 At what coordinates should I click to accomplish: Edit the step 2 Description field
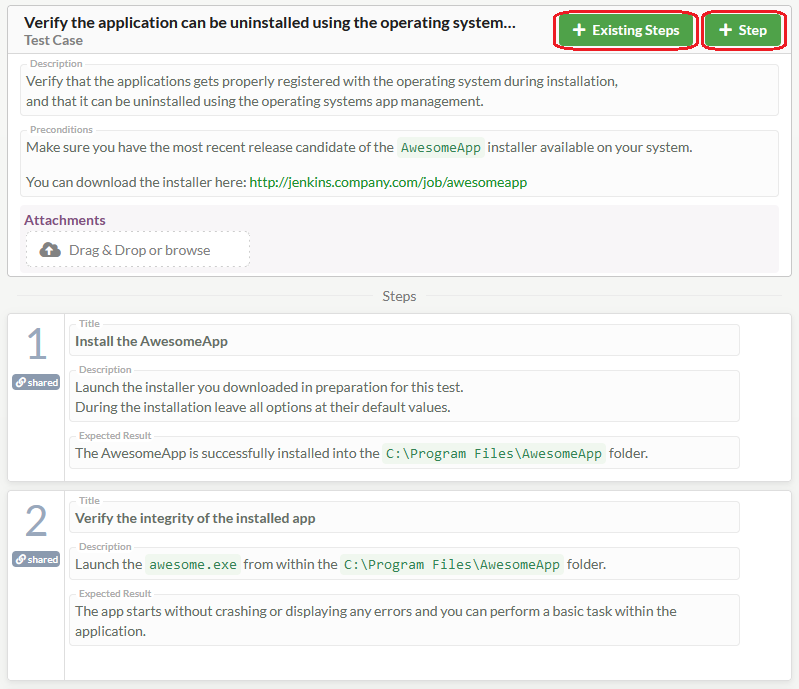404,564
